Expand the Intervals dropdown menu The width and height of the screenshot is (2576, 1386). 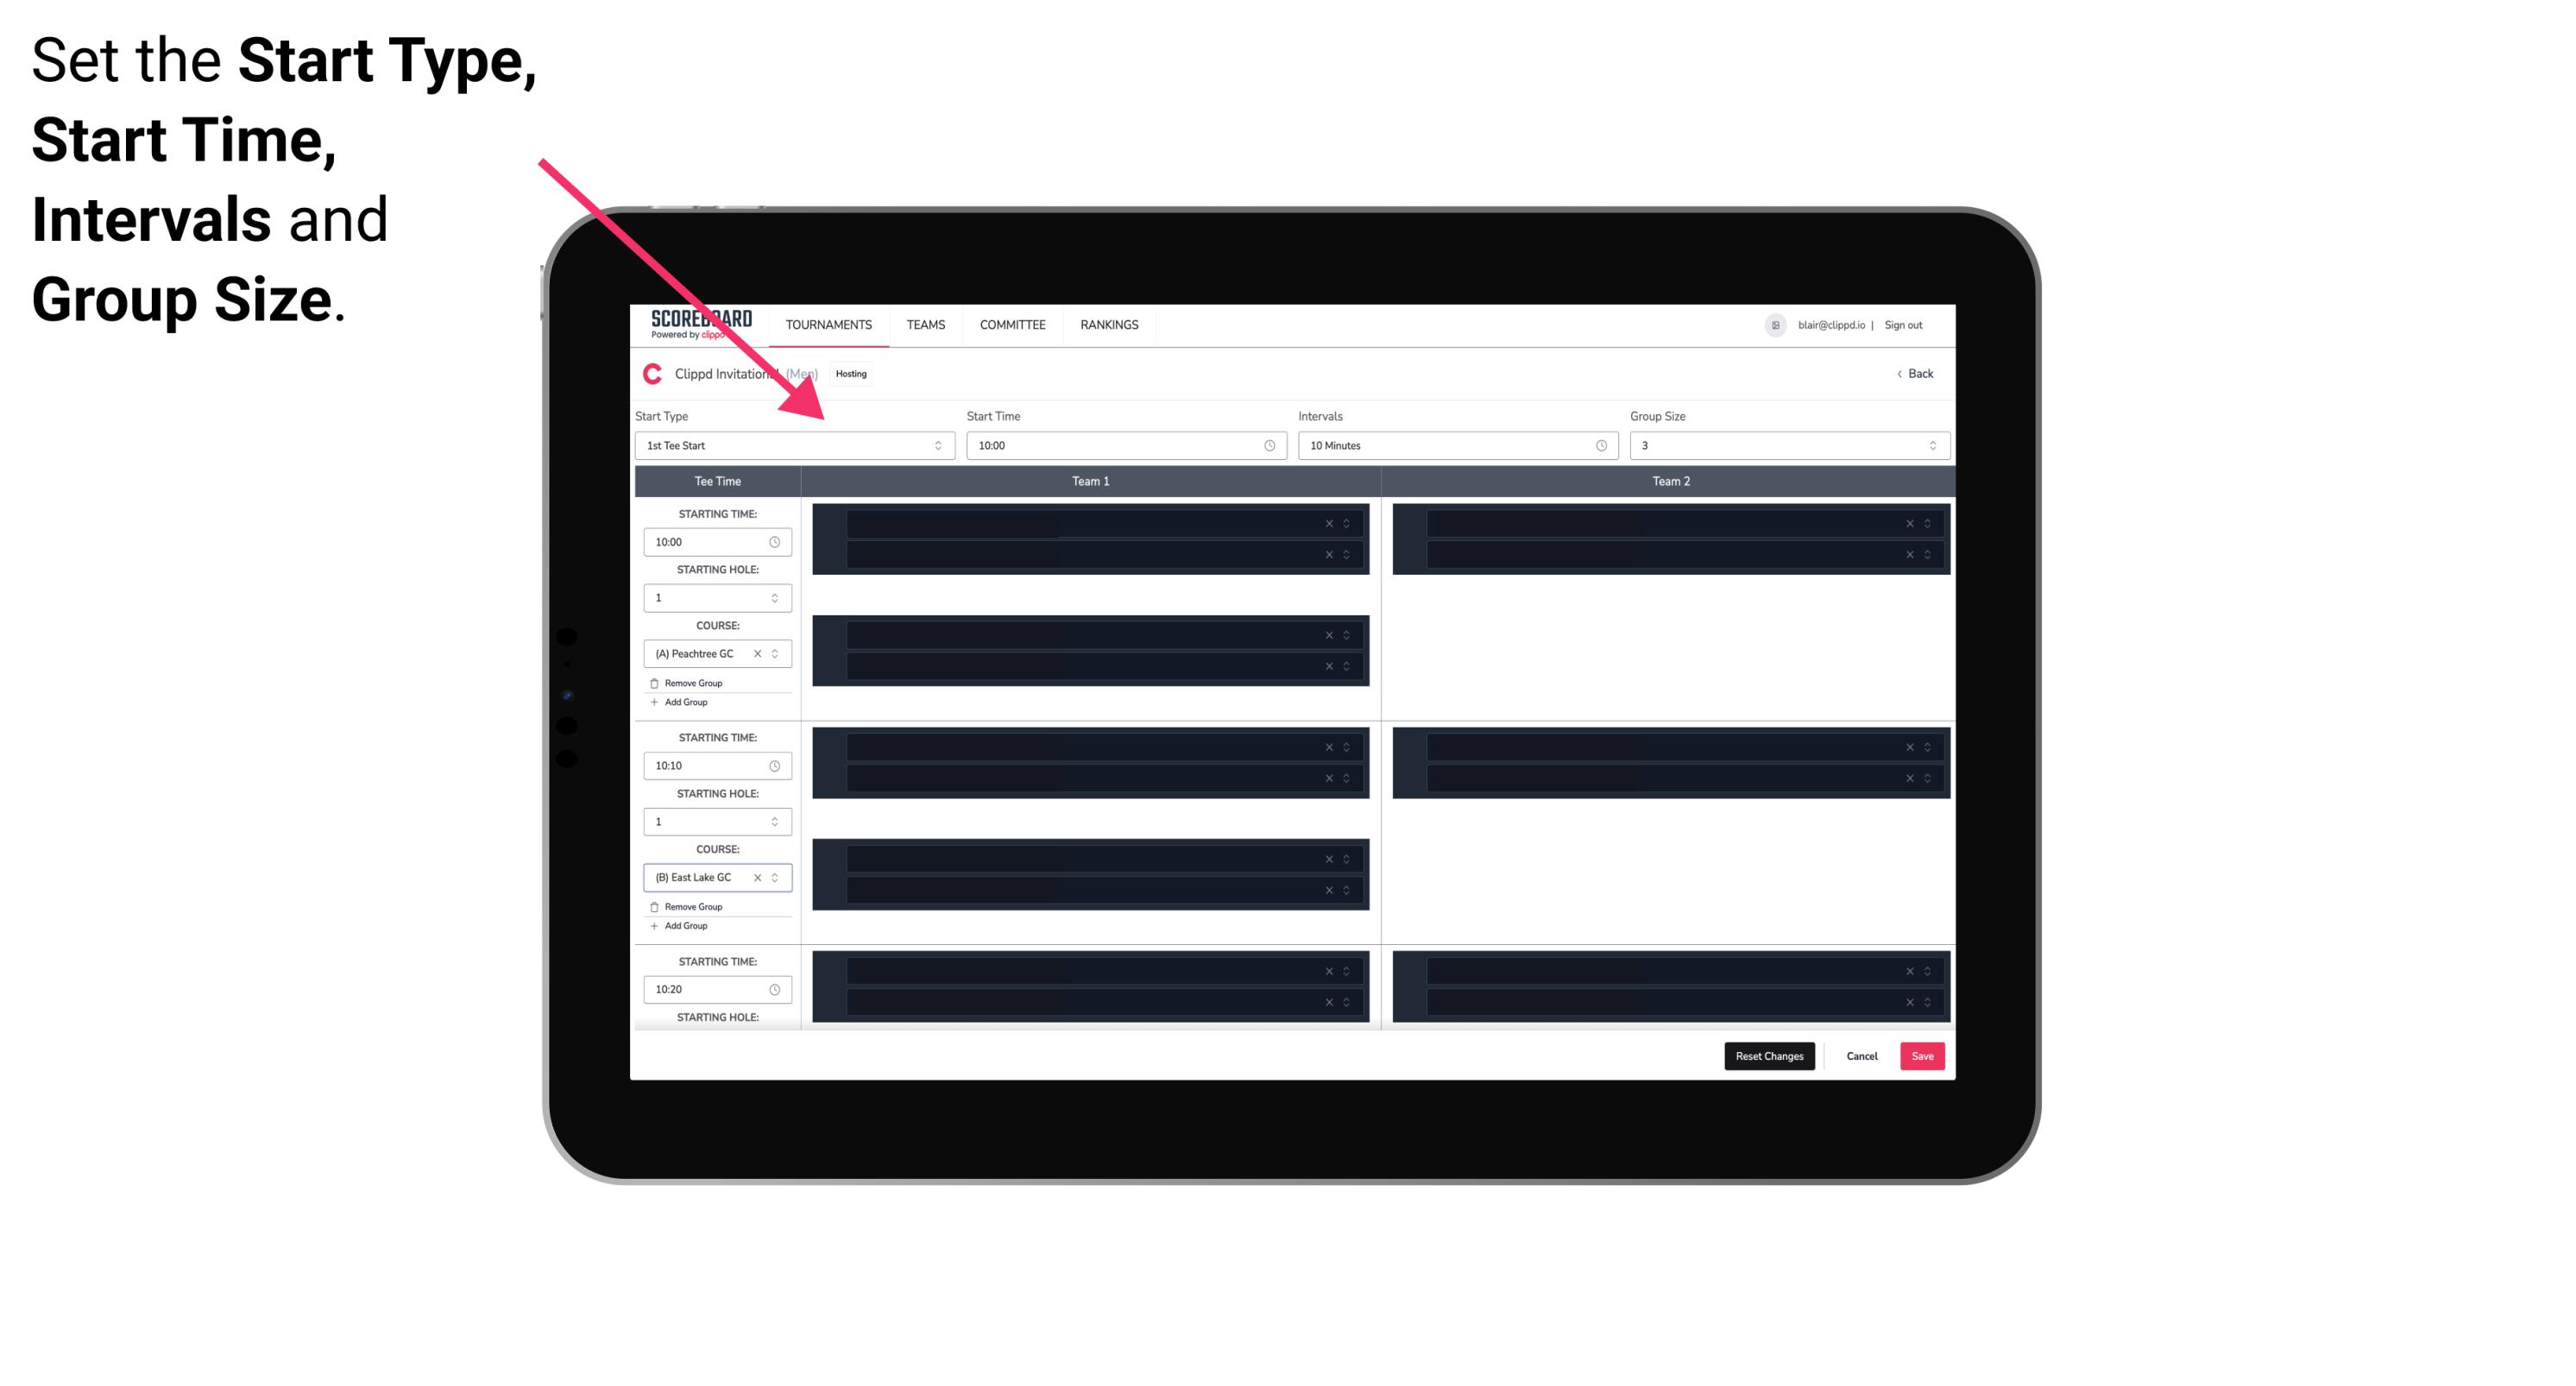(x=1453, y=445)
